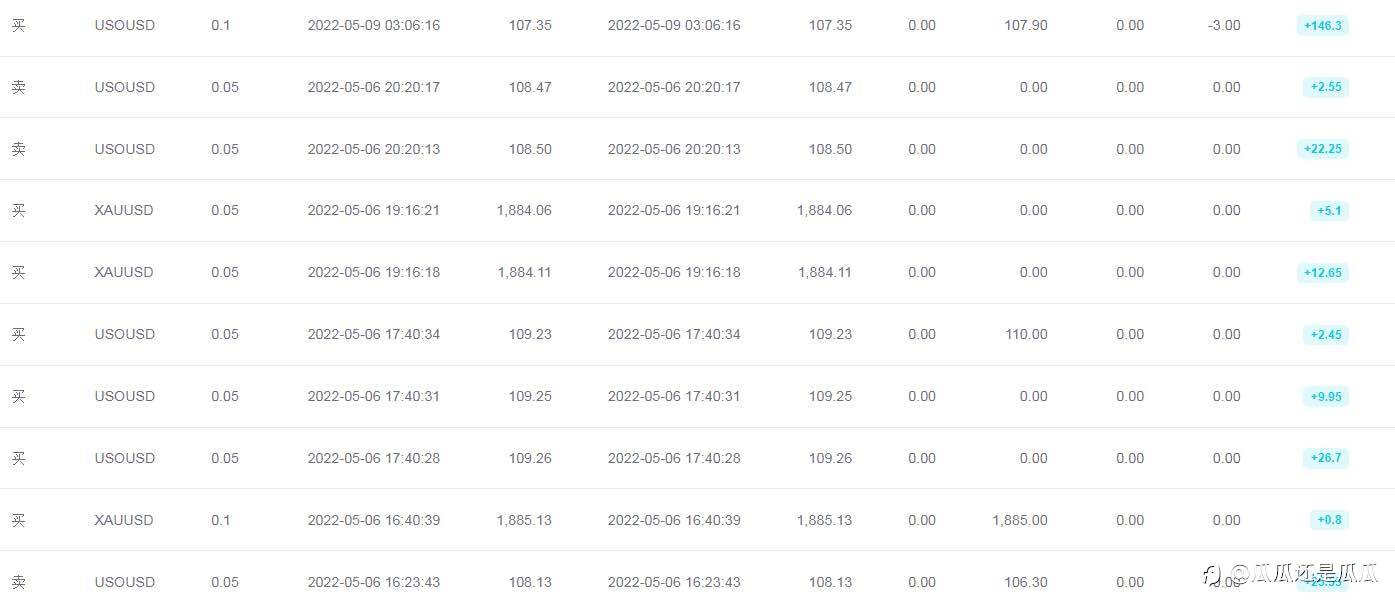Screen dimensions: 1395x611
Task: Select the 2022-05-06 17:40:28 open time cell
Action: click(x=373, y=458)
